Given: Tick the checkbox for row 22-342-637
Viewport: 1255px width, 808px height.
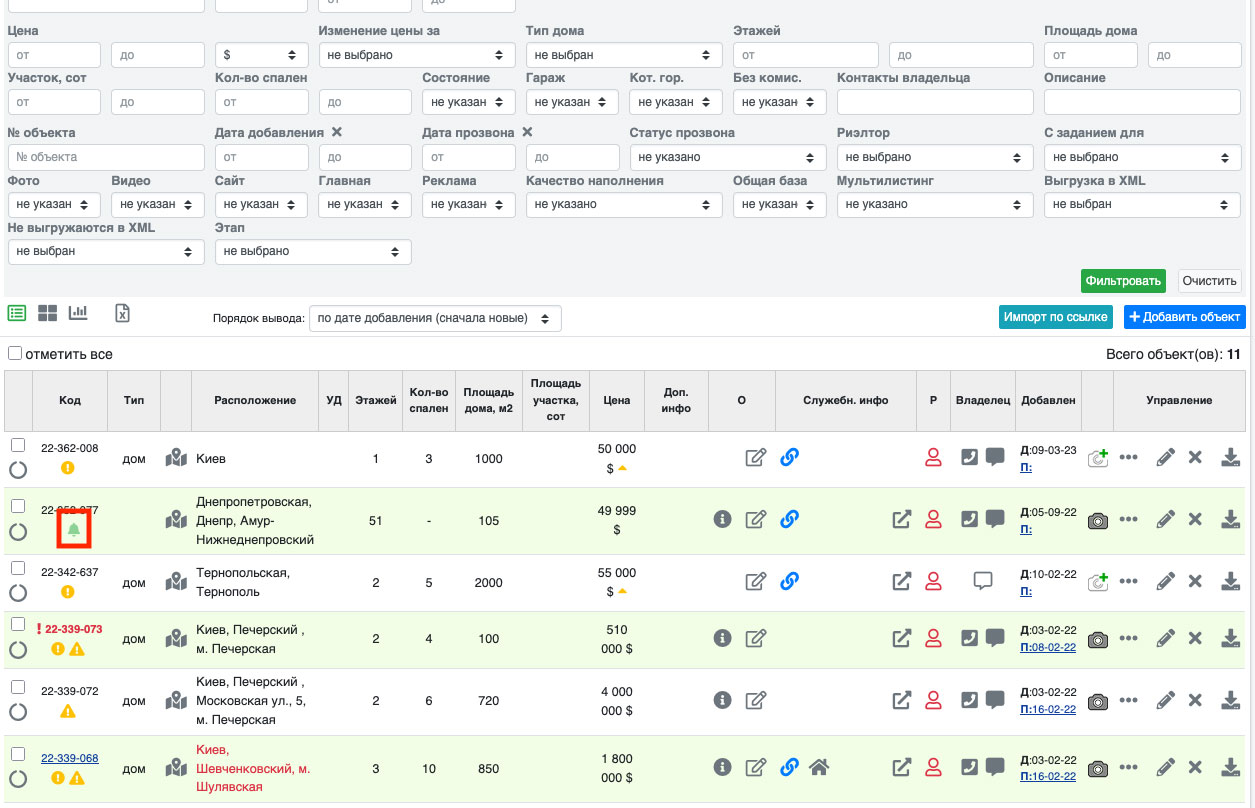Looking at the screenshot, I should point(17,568).
